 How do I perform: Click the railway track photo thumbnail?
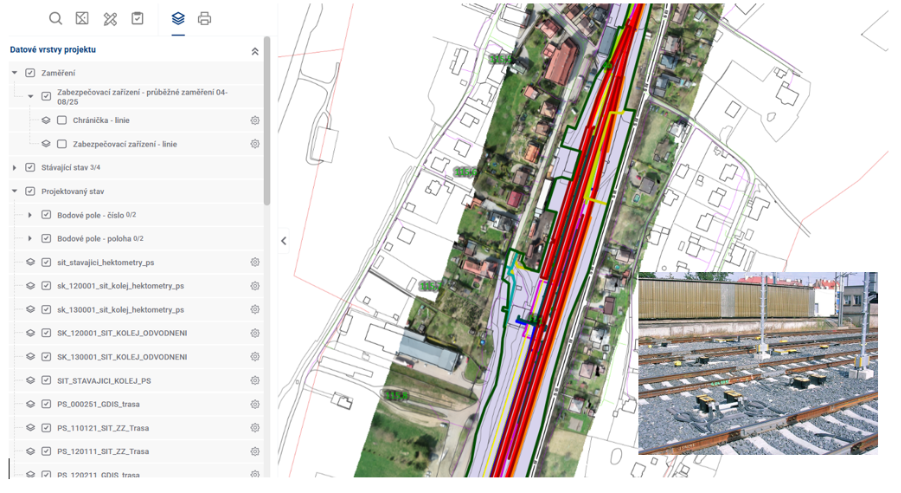tap(757, 363)
